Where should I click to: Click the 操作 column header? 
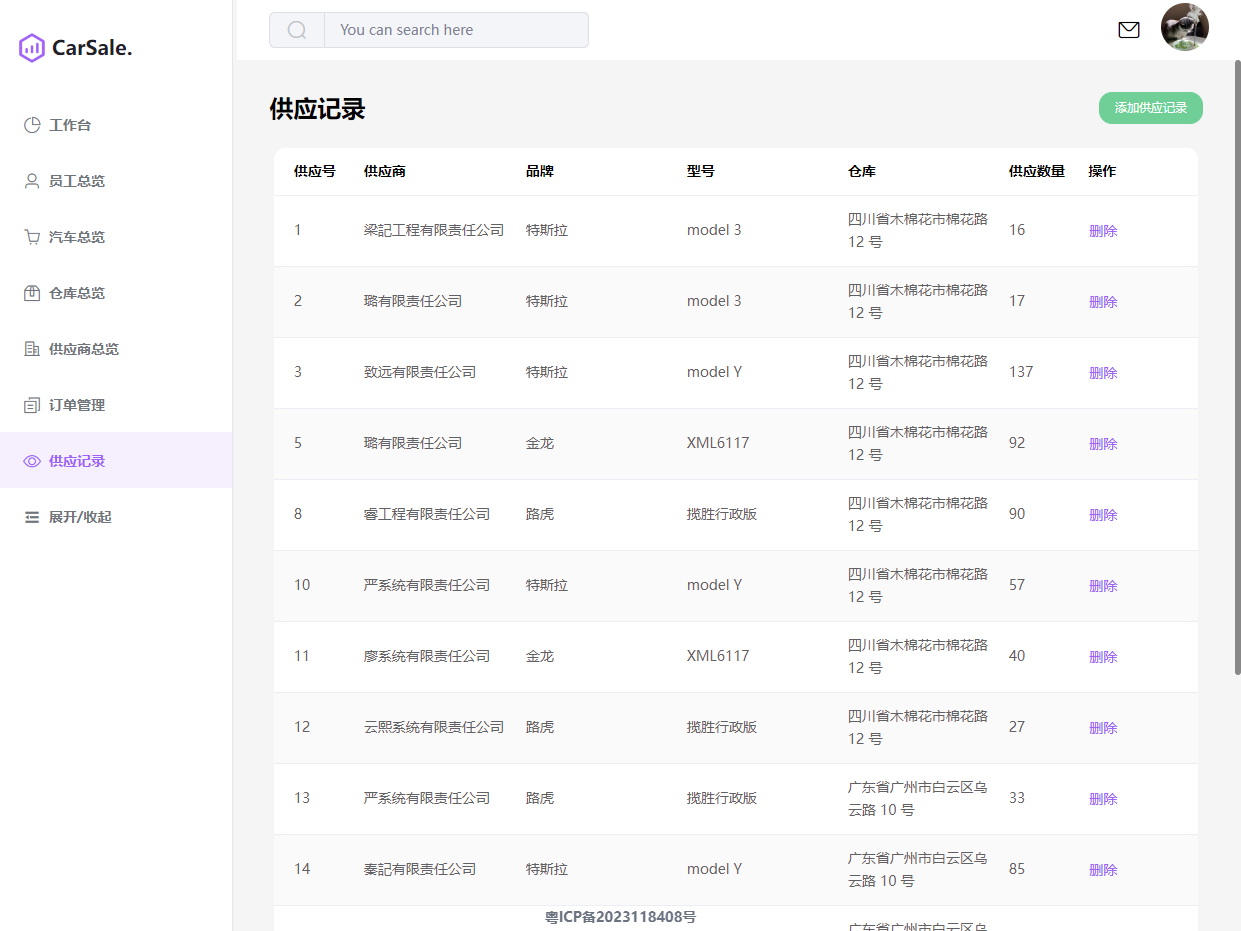[x=1103, y=172]
